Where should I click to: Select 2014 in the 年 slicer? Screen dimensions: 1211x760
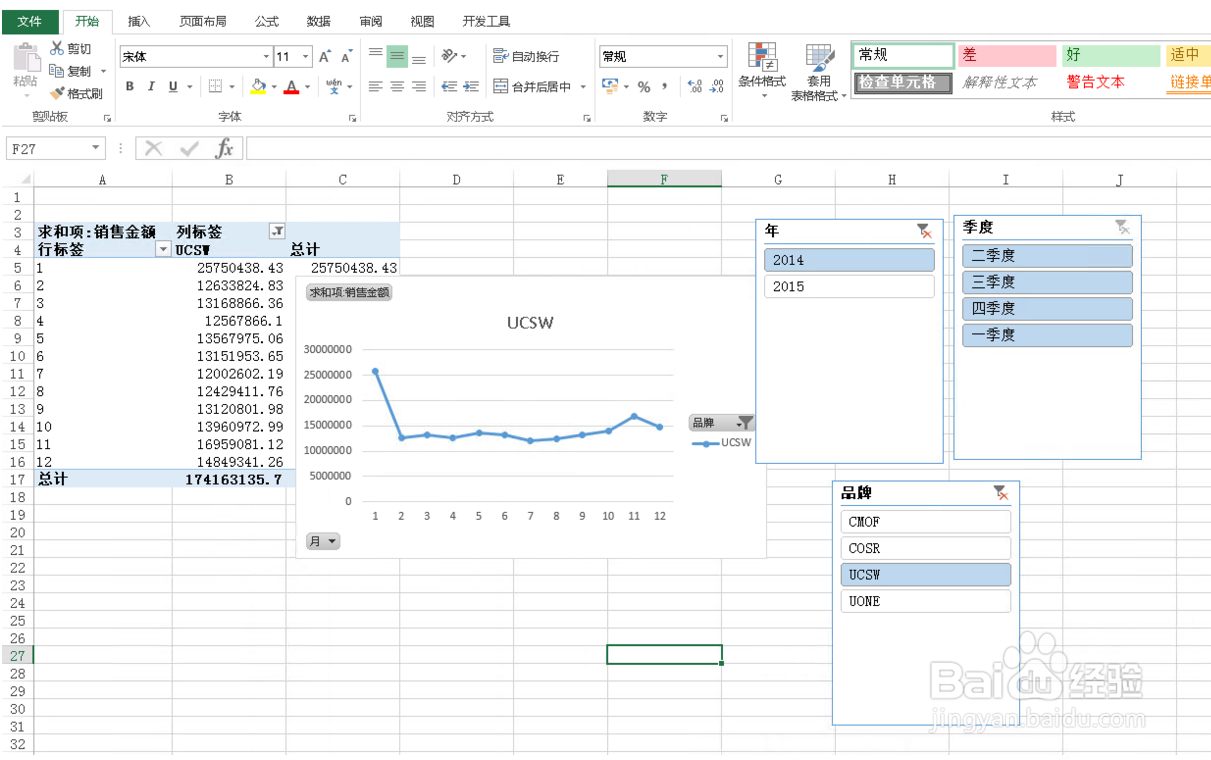[849, 260]
